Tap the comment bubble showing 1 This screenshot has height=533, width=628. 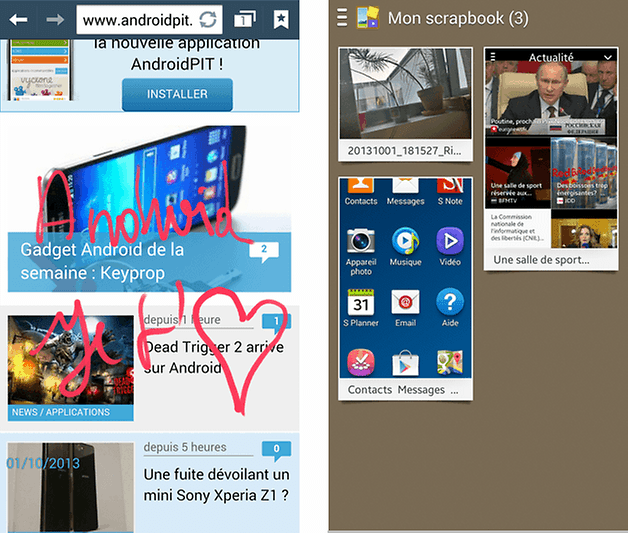pos(276,323)
